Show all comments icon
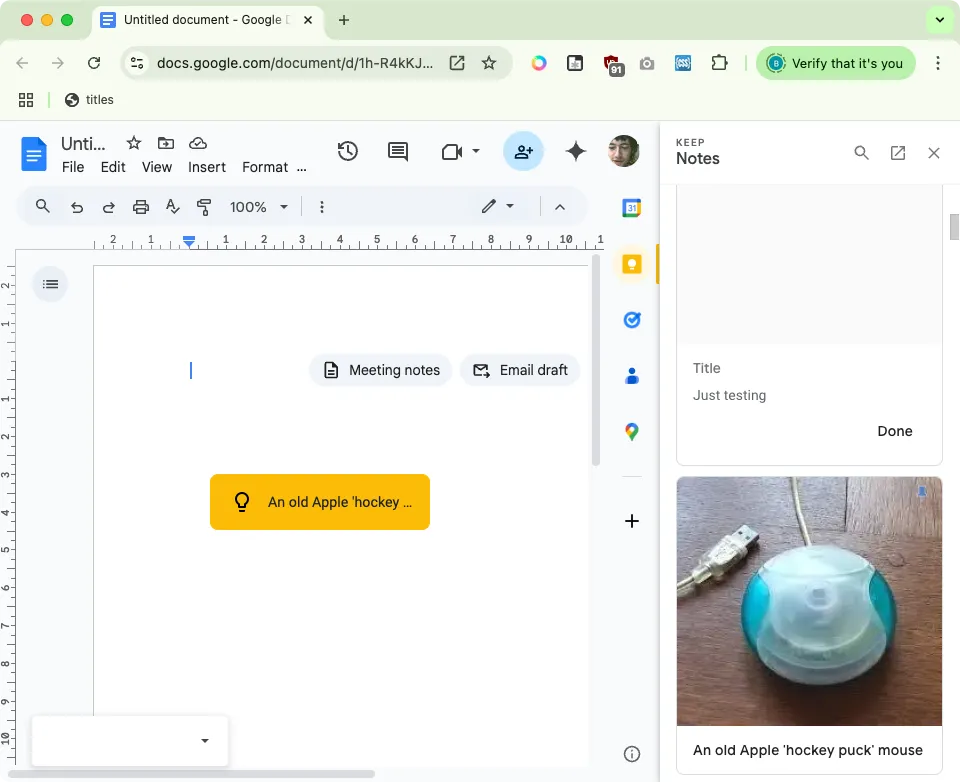 pos(398,151)
